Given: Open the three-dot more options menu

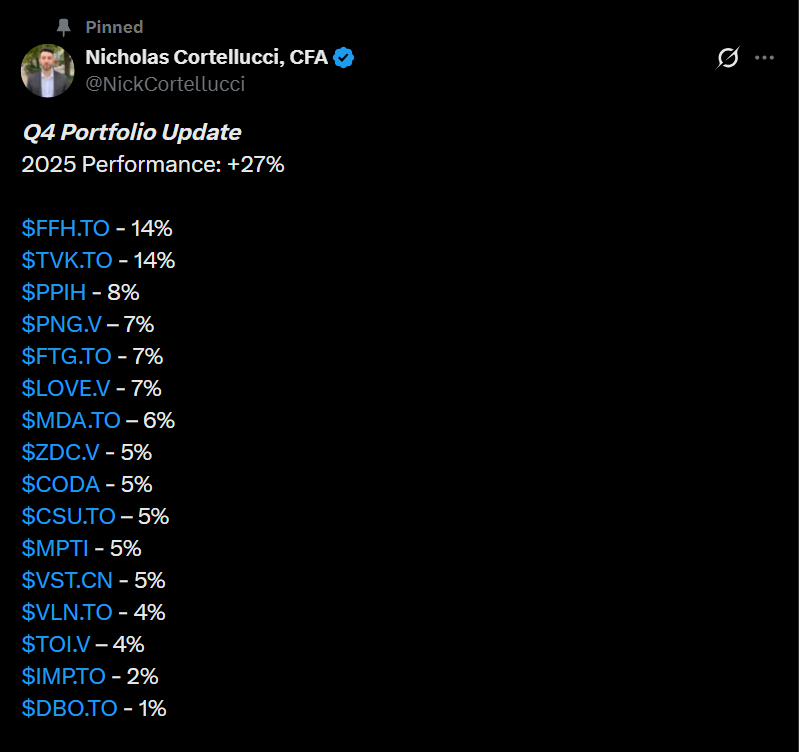Looking at the screenshot, I should [x=765, y=58].
